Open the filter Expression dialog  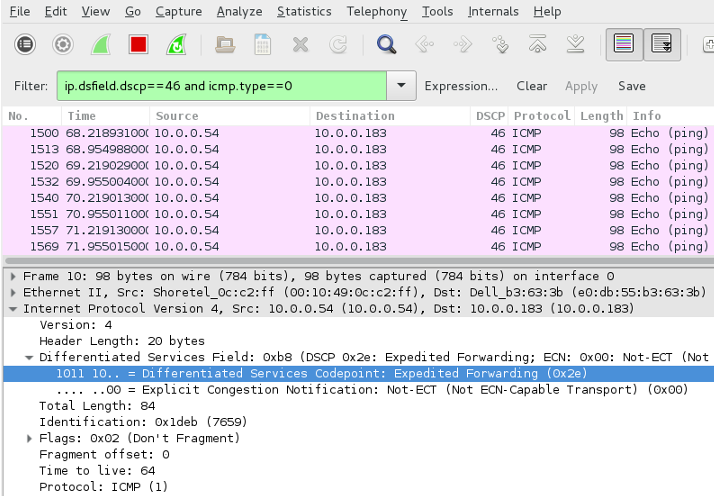(461, 86)
